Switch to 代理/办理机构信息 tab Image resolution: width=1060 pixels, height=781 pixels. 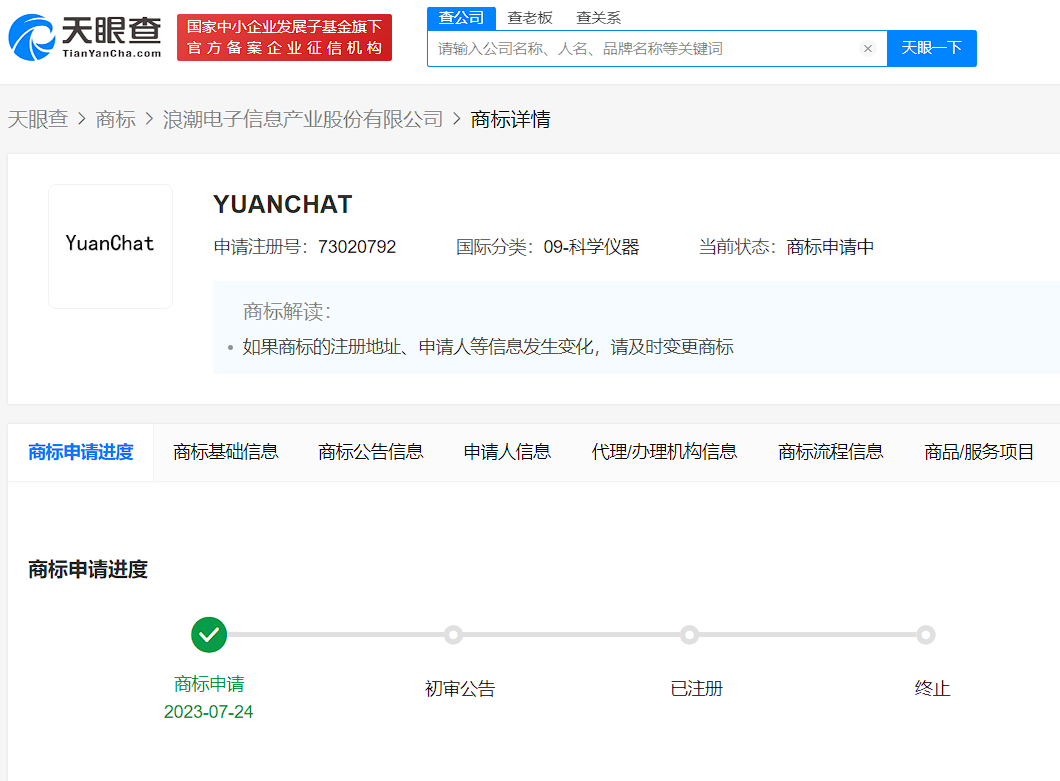coord(664,452)
